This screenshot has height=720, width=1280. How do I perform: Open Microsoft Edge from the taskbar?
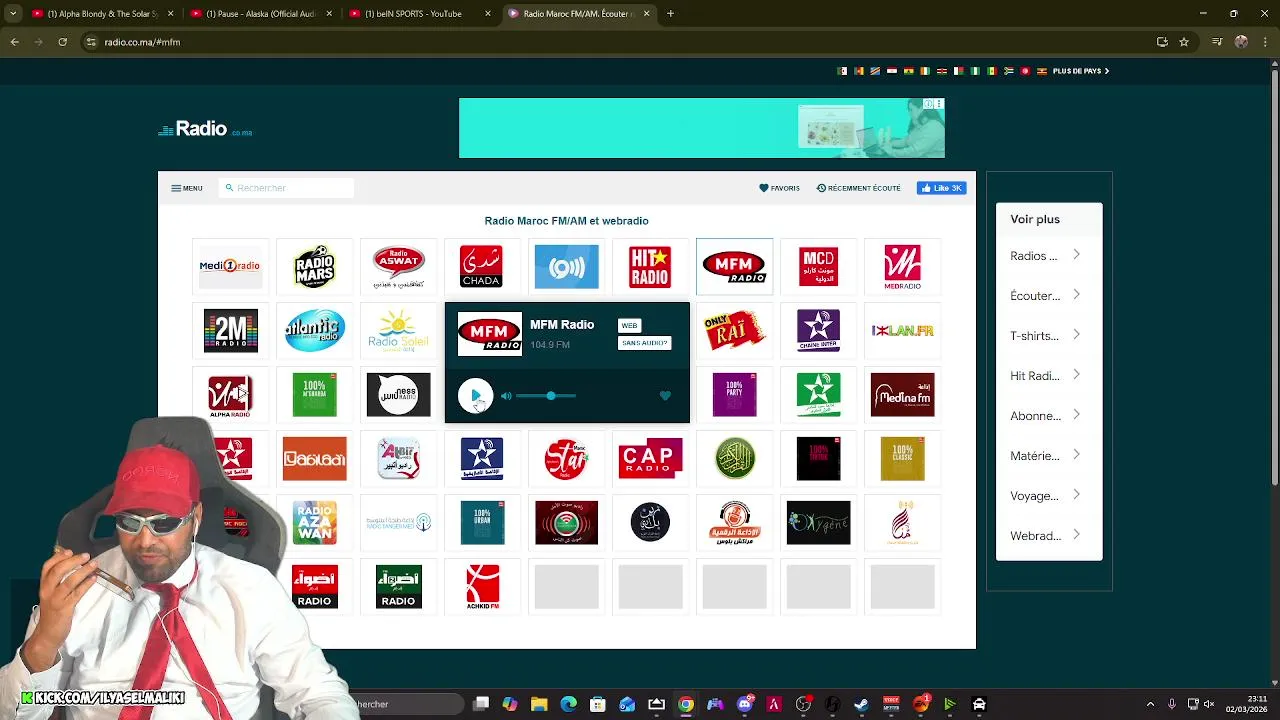point(568,704)
